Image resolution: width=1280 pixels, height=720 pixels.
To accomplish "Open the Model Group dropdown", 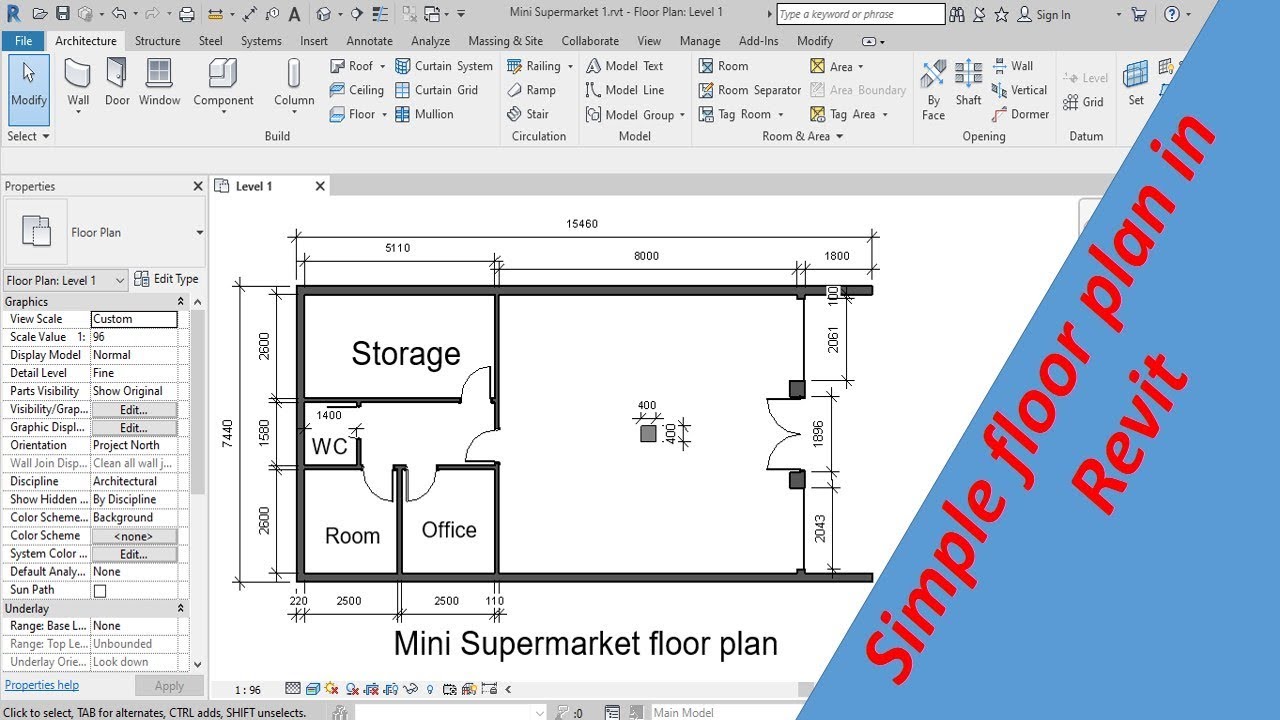I will (682, 115).
